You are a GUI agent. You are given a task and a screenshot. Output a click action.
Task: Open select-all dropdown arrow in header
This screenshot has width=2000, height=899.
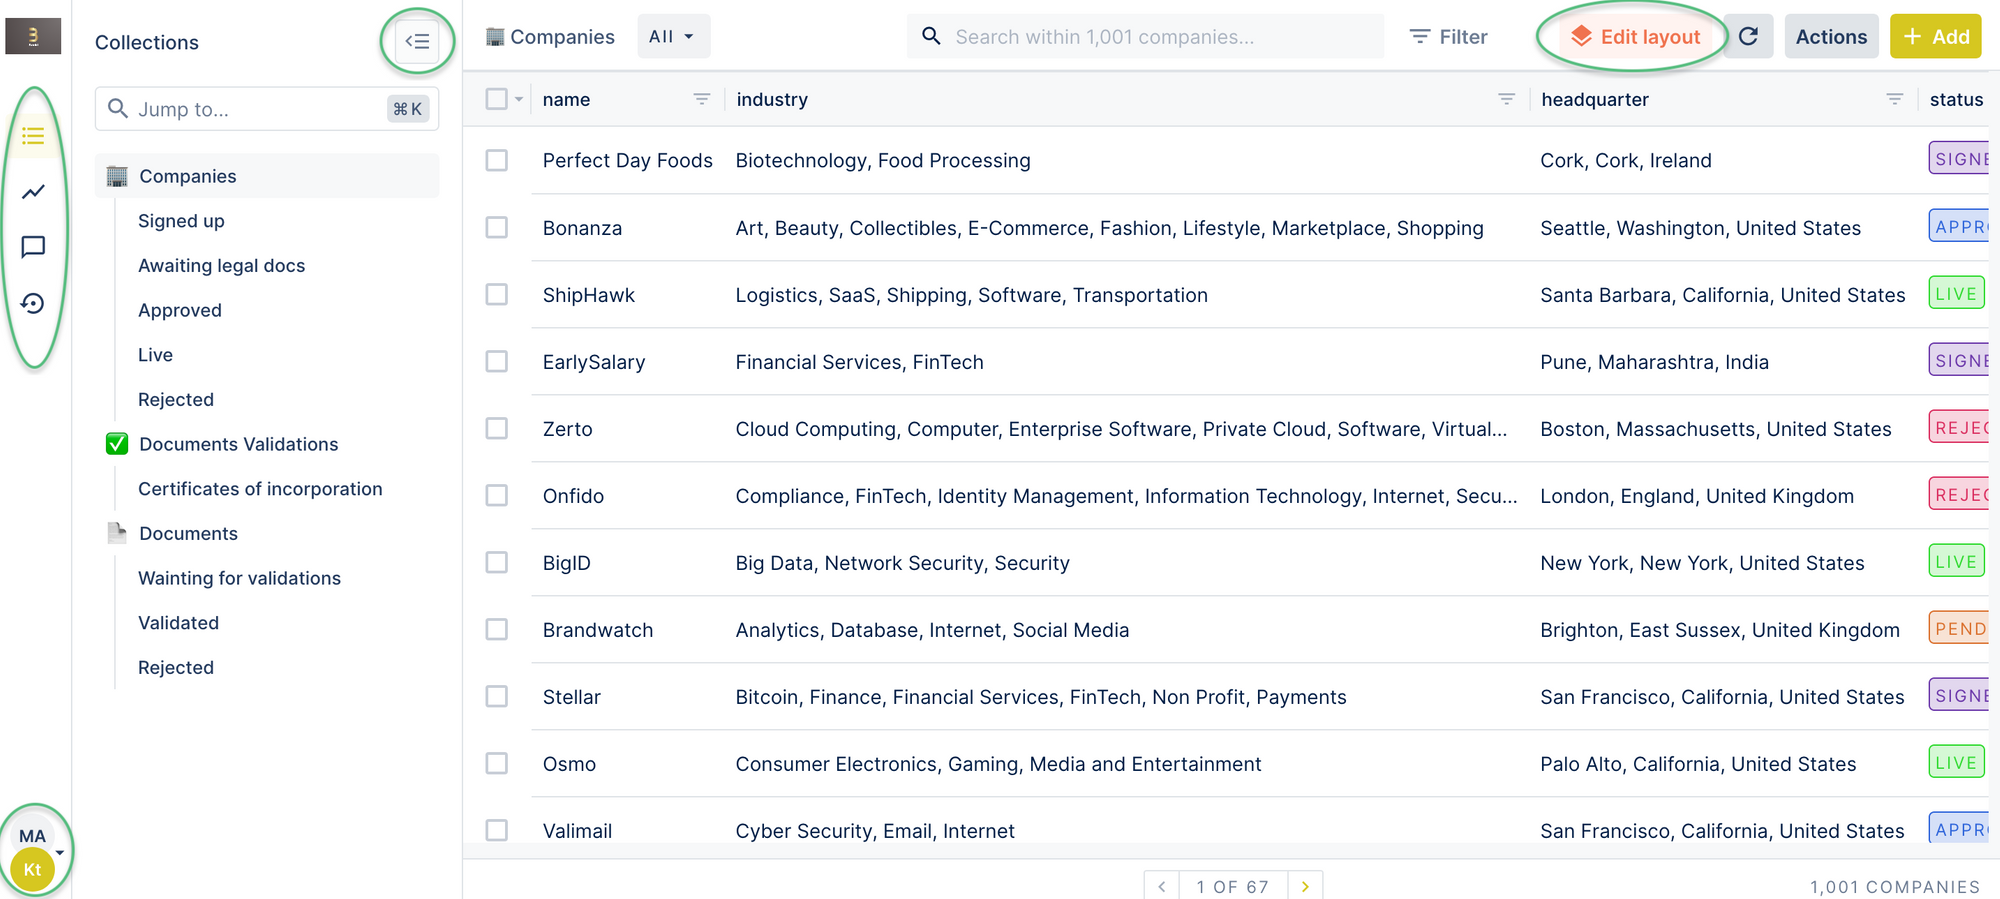tap(519, 99)
